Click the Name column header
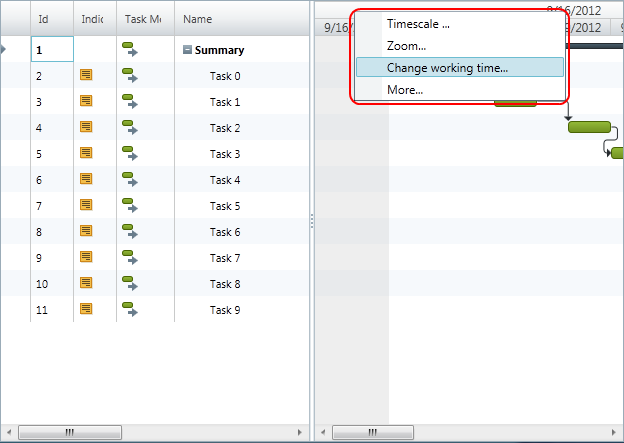Screen dimensions: 624x443 click(198, 19)
